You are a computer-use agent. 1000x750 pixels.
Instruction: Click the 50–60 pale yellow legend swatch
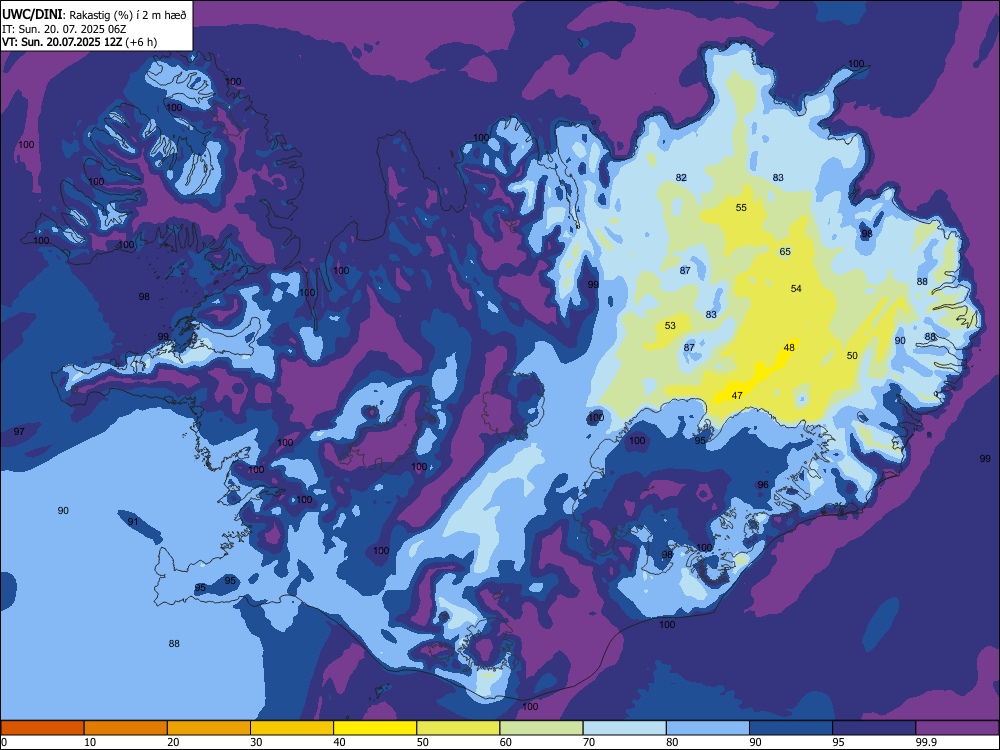pyautogui.click(x=458, y=728)
